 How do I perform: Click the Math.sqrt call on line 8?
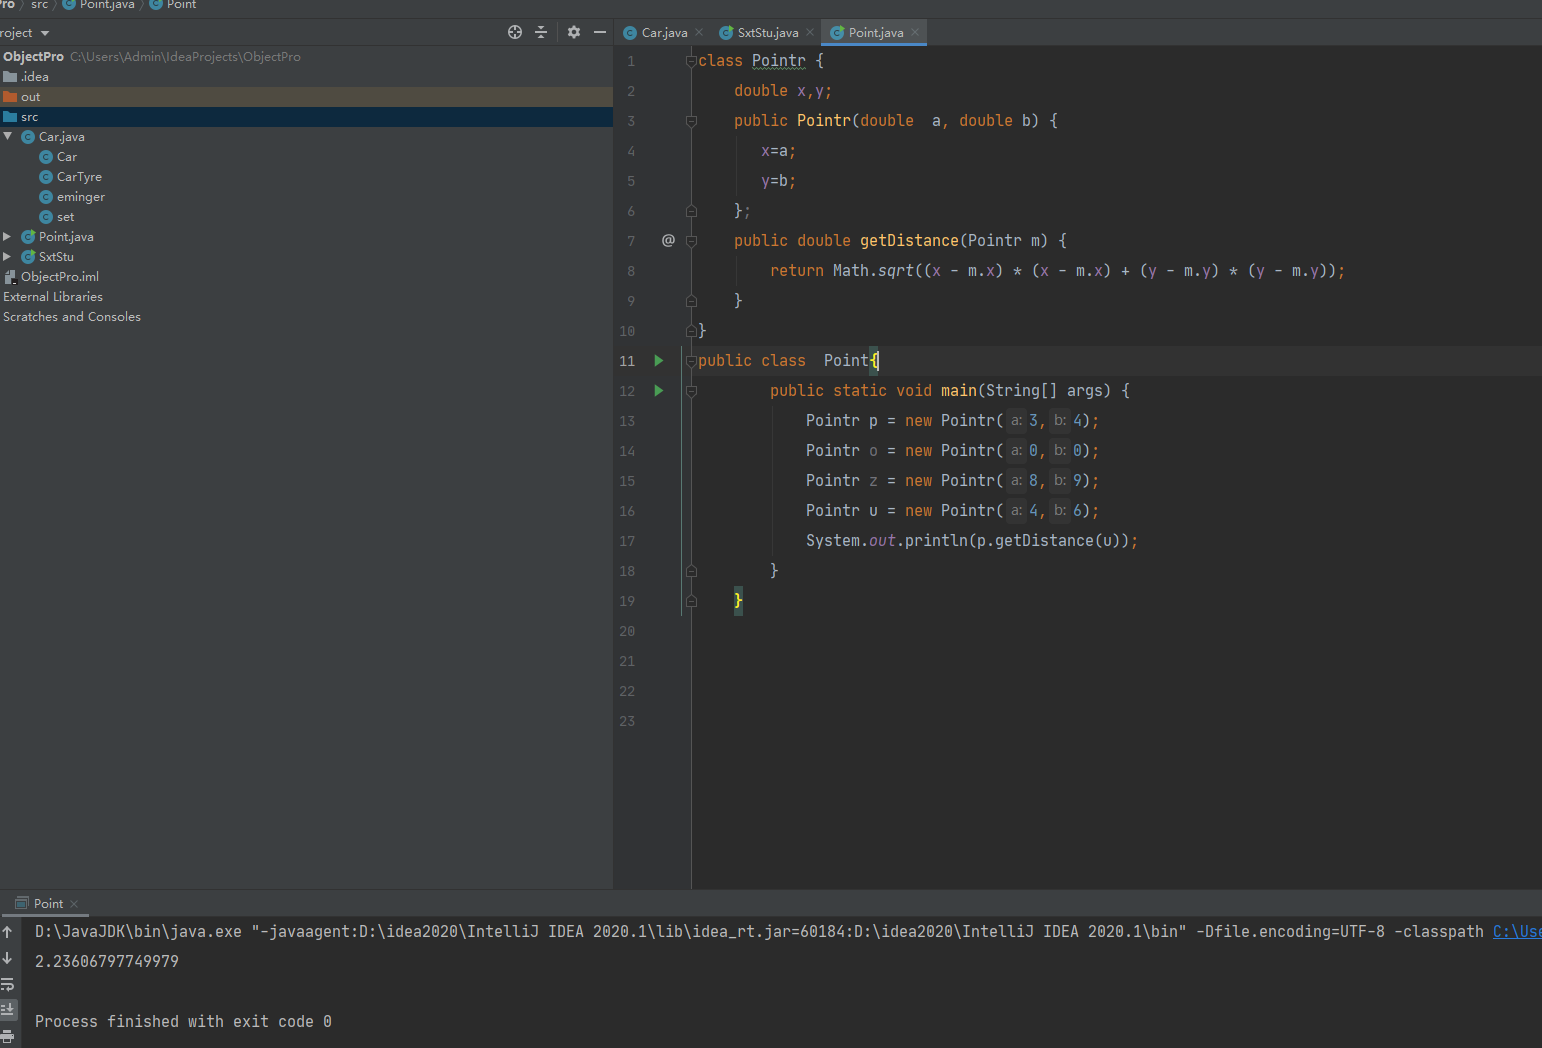pyautogui.click(x=873, y=271)
